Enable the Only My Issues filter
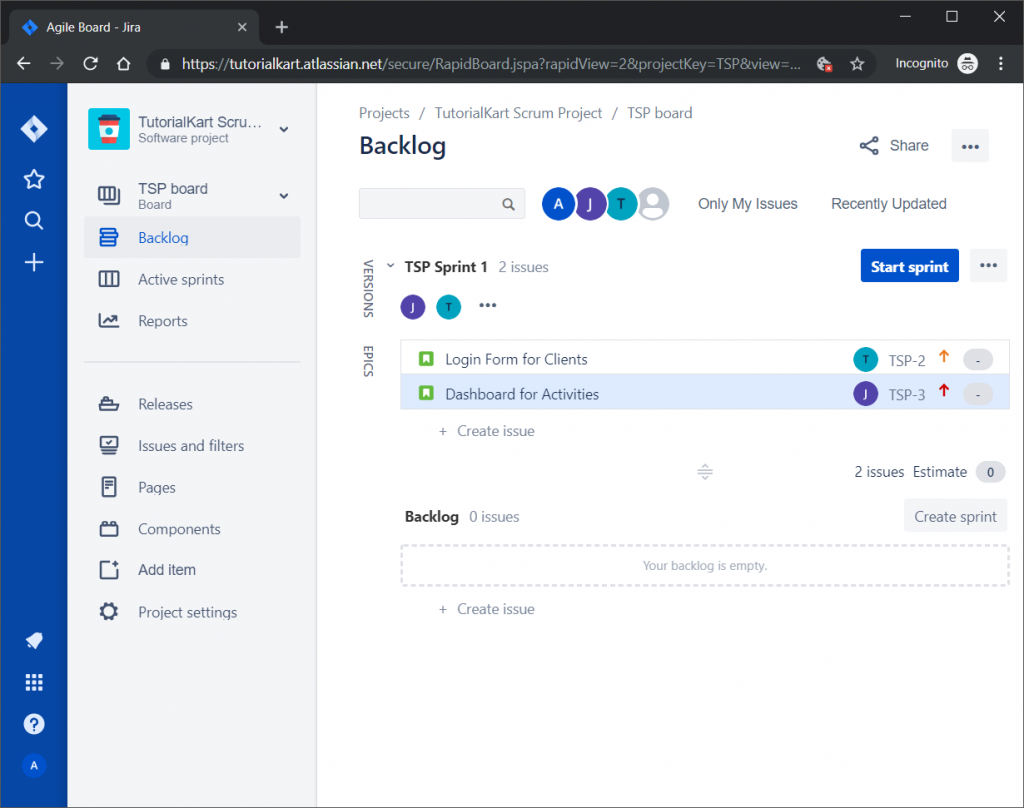1024x808 pixels. point(747,203)
